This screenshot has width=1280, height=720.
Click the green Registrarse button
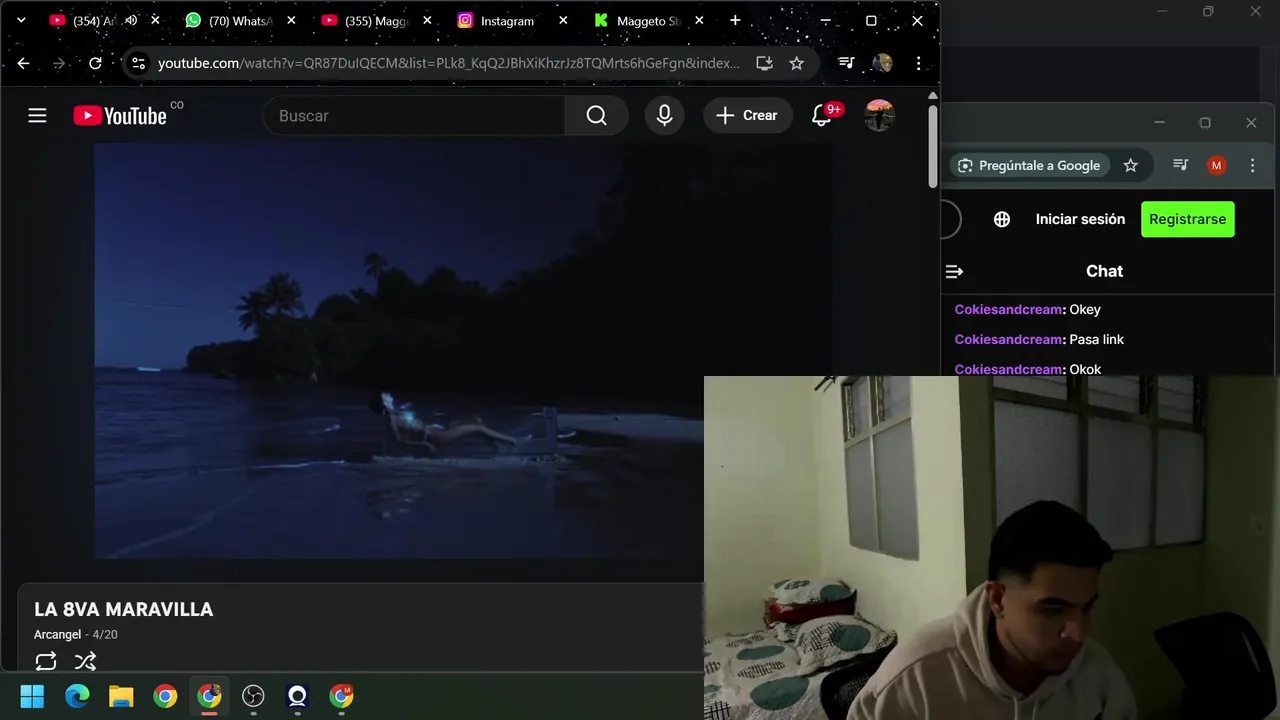[1188, 219]
